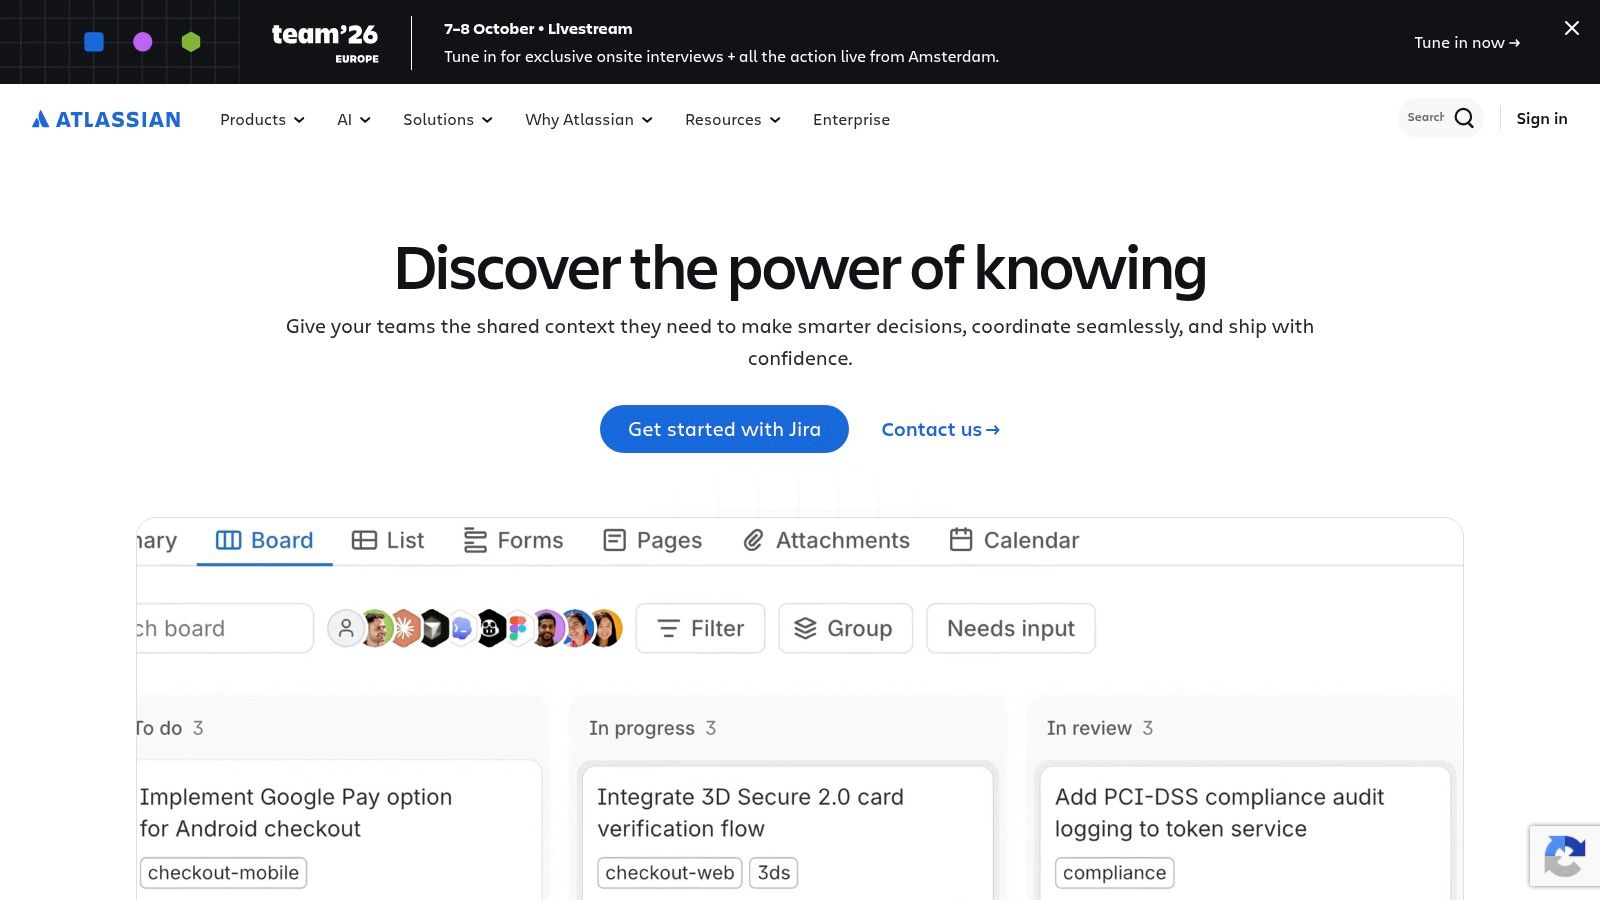Follow the Contact us link
1600x900 pixels.
[940, 429]
